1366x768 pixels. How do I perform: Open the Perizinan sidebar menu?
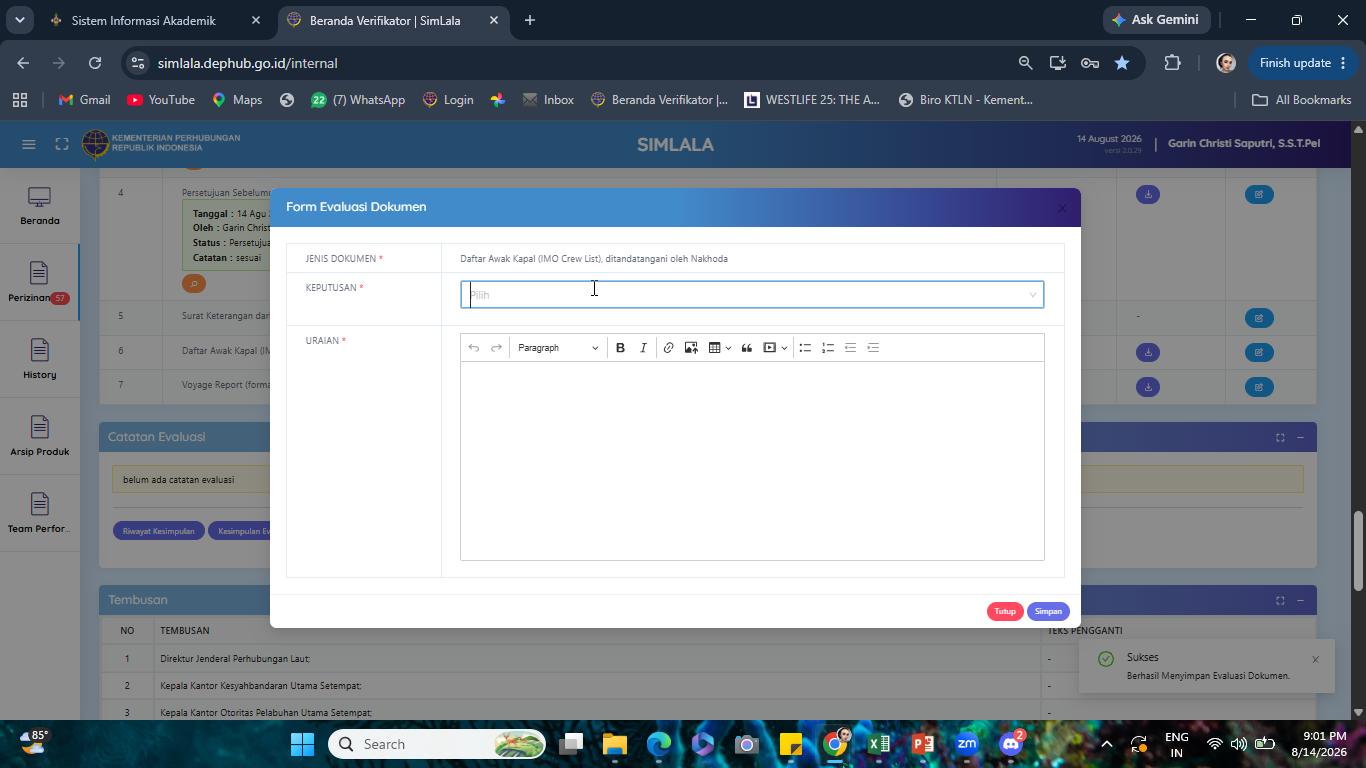coord(39,282)
